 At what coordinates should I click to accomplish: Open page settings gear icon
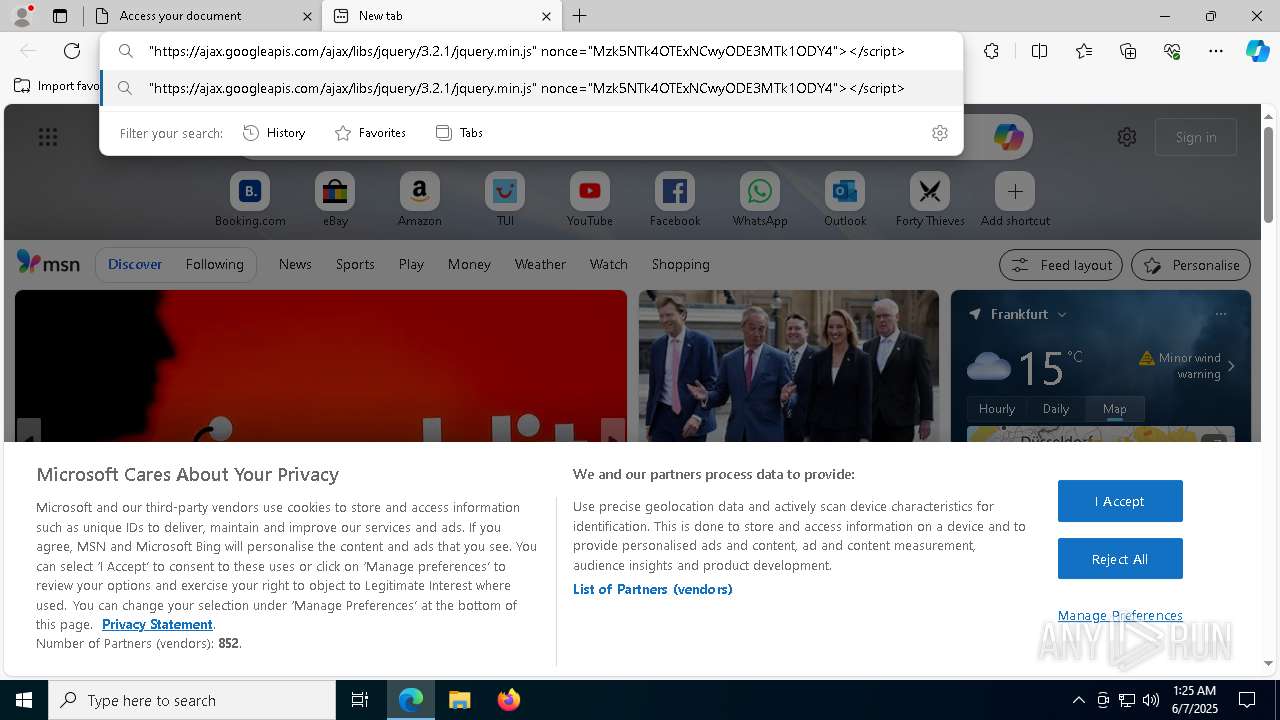(1127, 137)
